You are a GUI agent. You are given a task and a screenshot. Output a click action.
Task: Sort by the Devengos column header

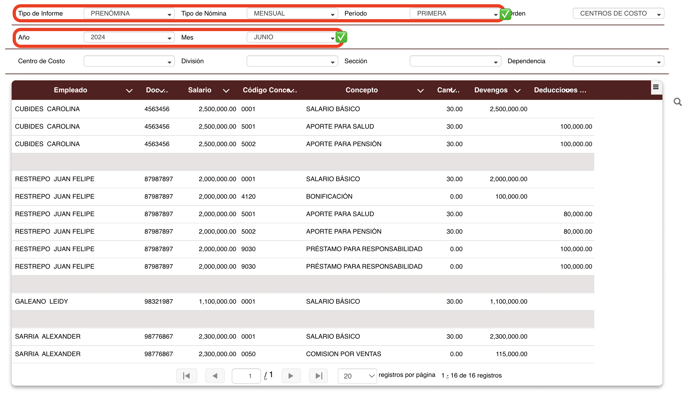tap(491, 90)
